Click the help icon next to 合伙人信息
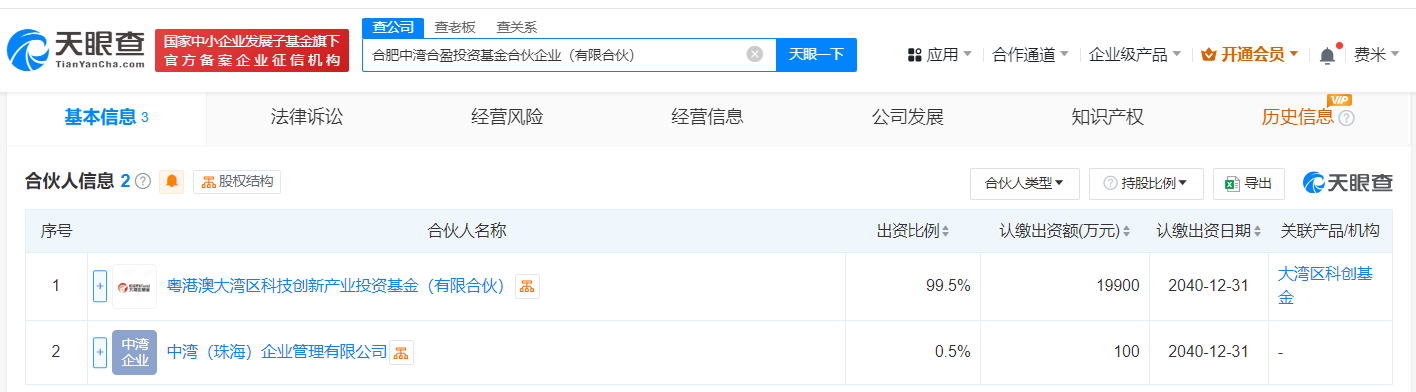 (x=143, y=181)
